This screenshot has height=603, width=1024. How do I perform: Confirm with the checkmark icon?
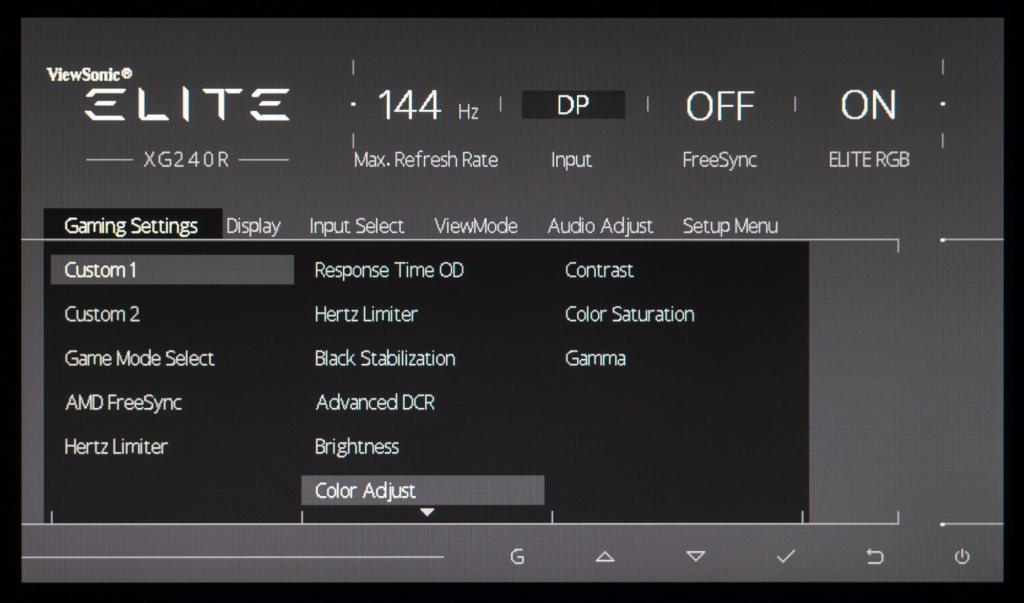[786, 557]
